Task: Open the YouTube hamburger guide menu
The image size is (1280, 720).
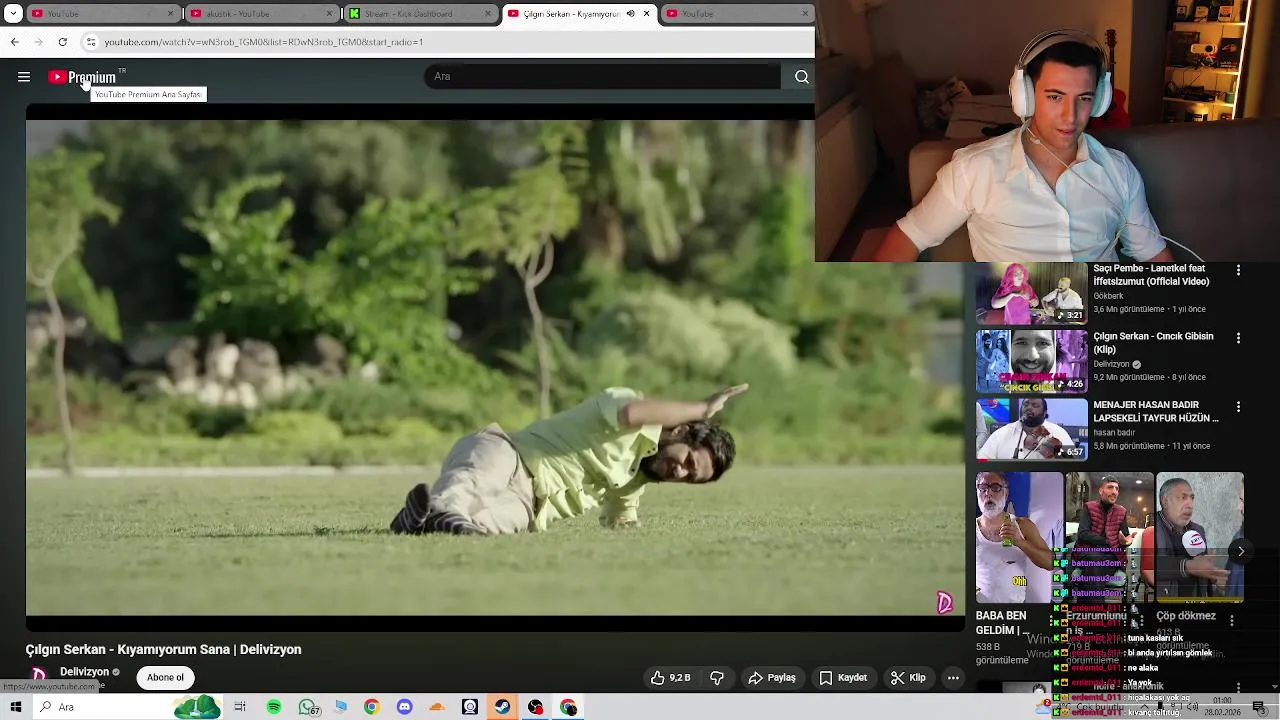Action: 24,77
